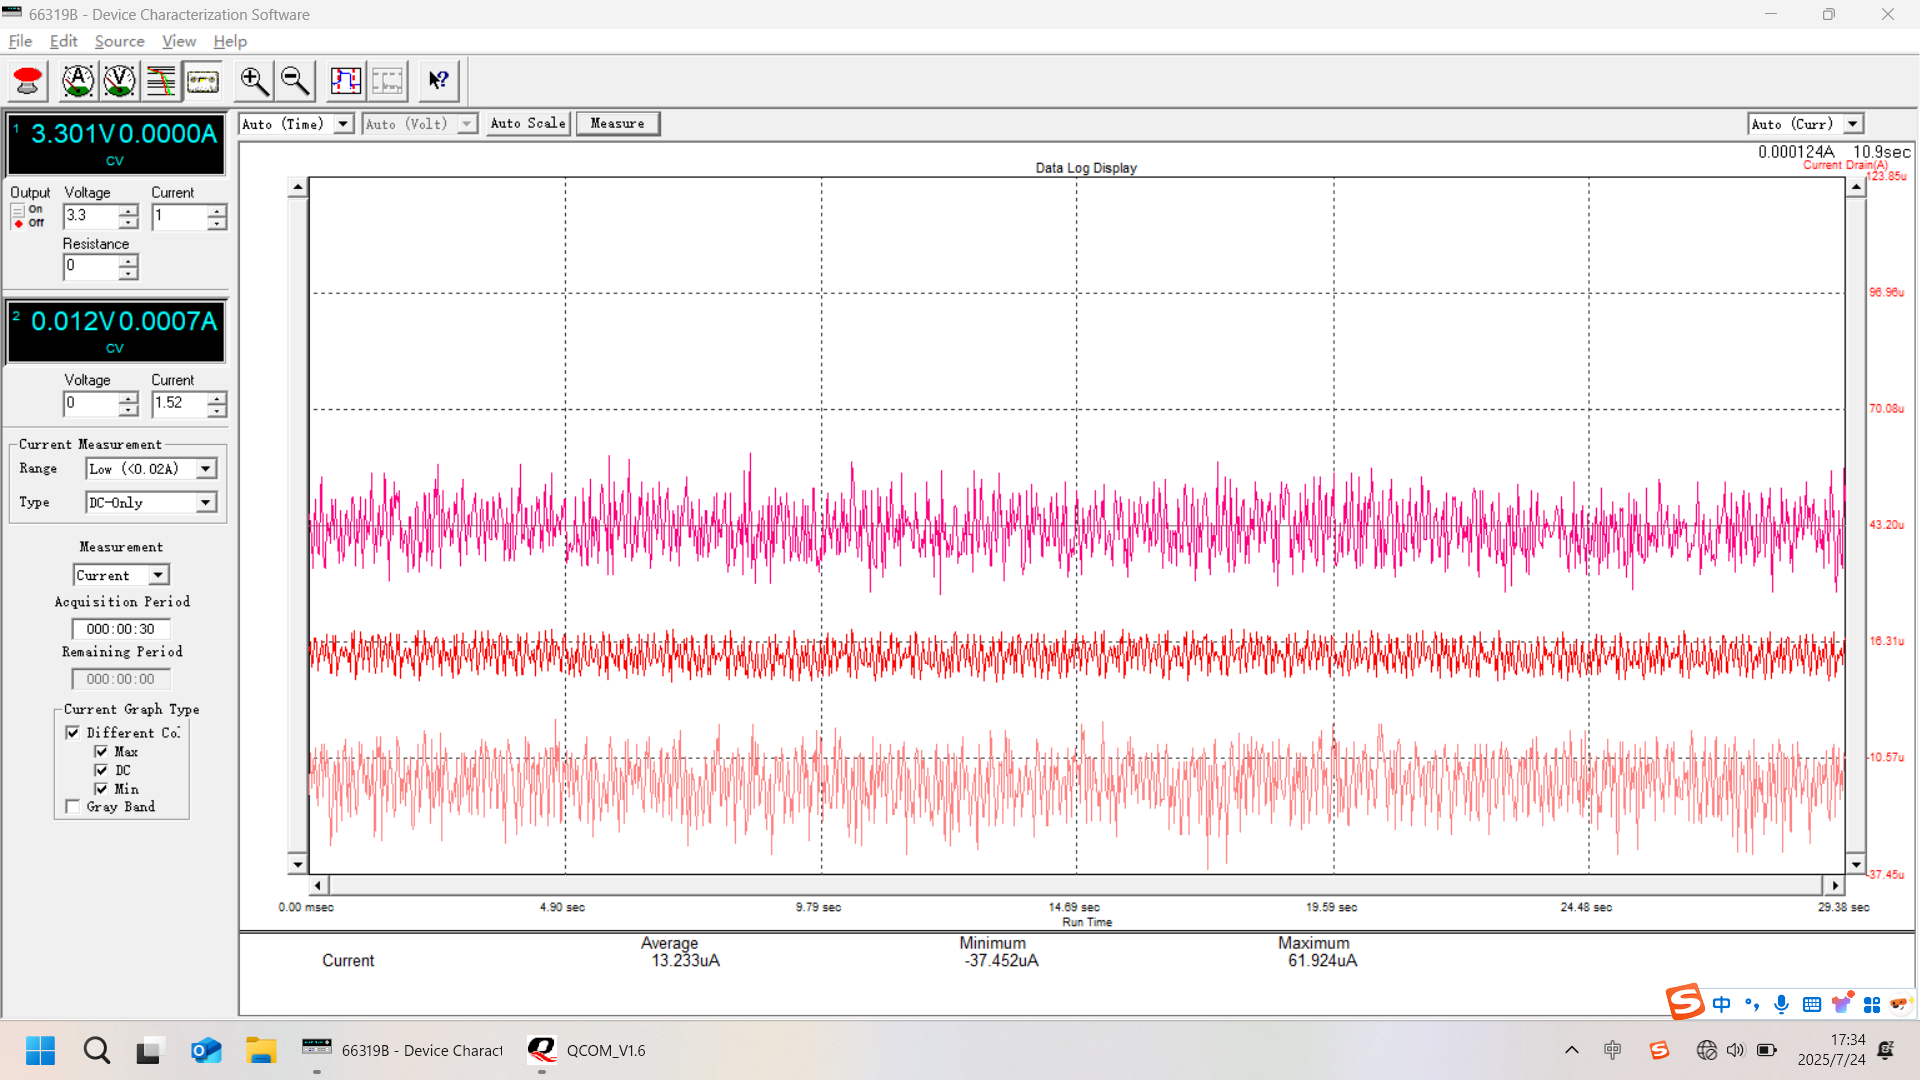Increase Voltage using its up stepper arrow
Screen dimensions: 1920x1080
tap(128, 210)
